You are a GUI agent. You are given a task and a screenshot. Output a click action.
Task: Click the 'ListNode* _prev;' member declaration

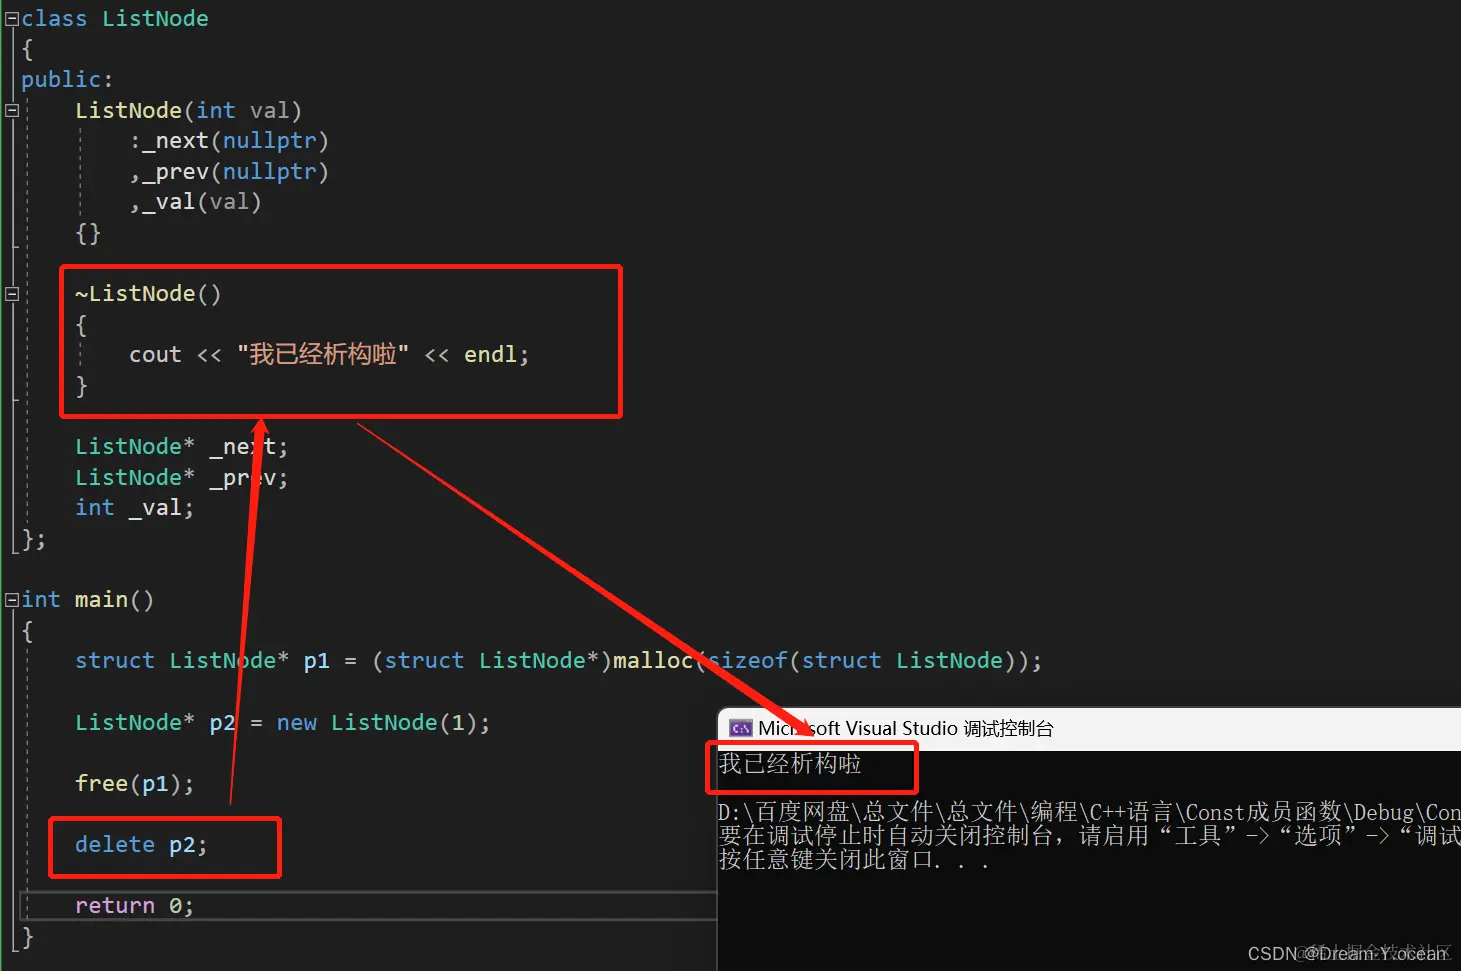tap(181, 478)
